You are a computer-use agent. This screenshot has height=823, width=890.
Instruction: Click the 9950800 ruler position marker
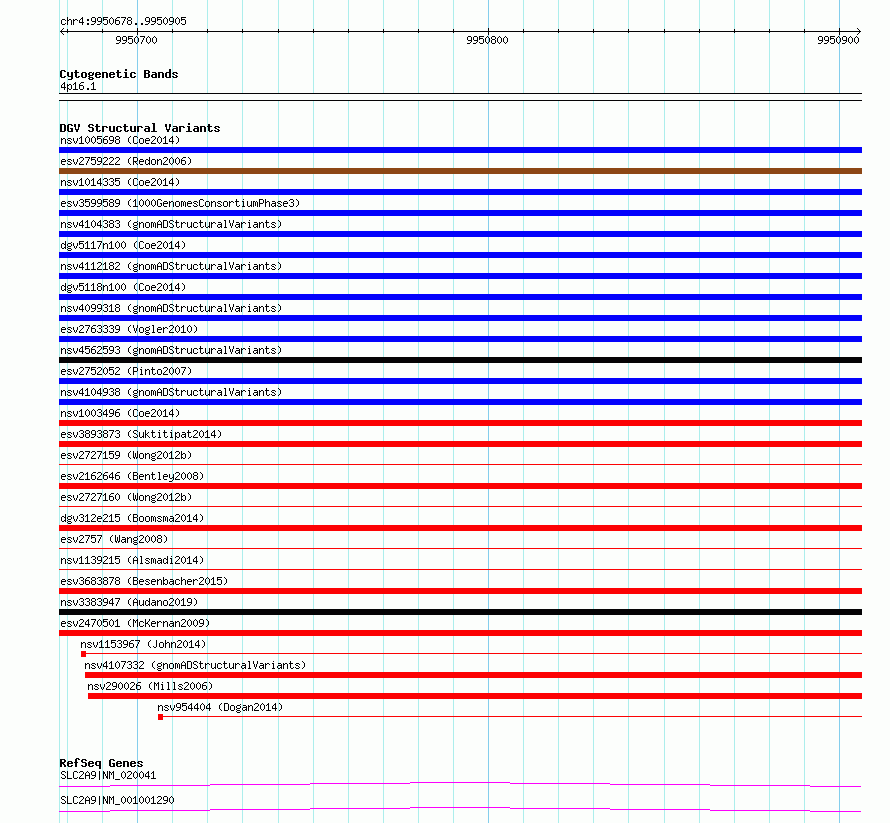pyautogui.click(x=487, y=40)
